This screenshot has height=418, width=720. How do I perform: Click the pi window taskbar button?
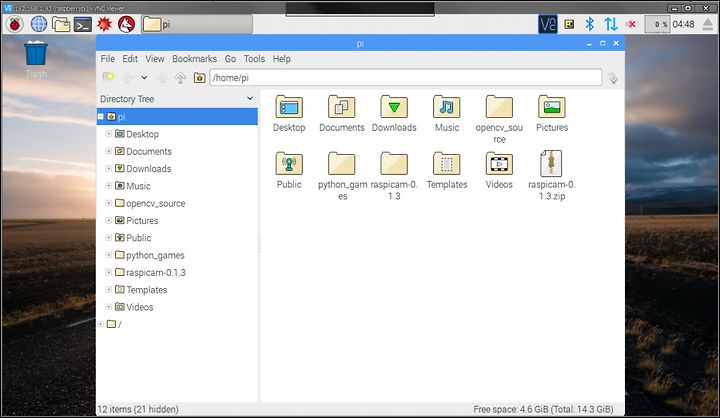197,24
